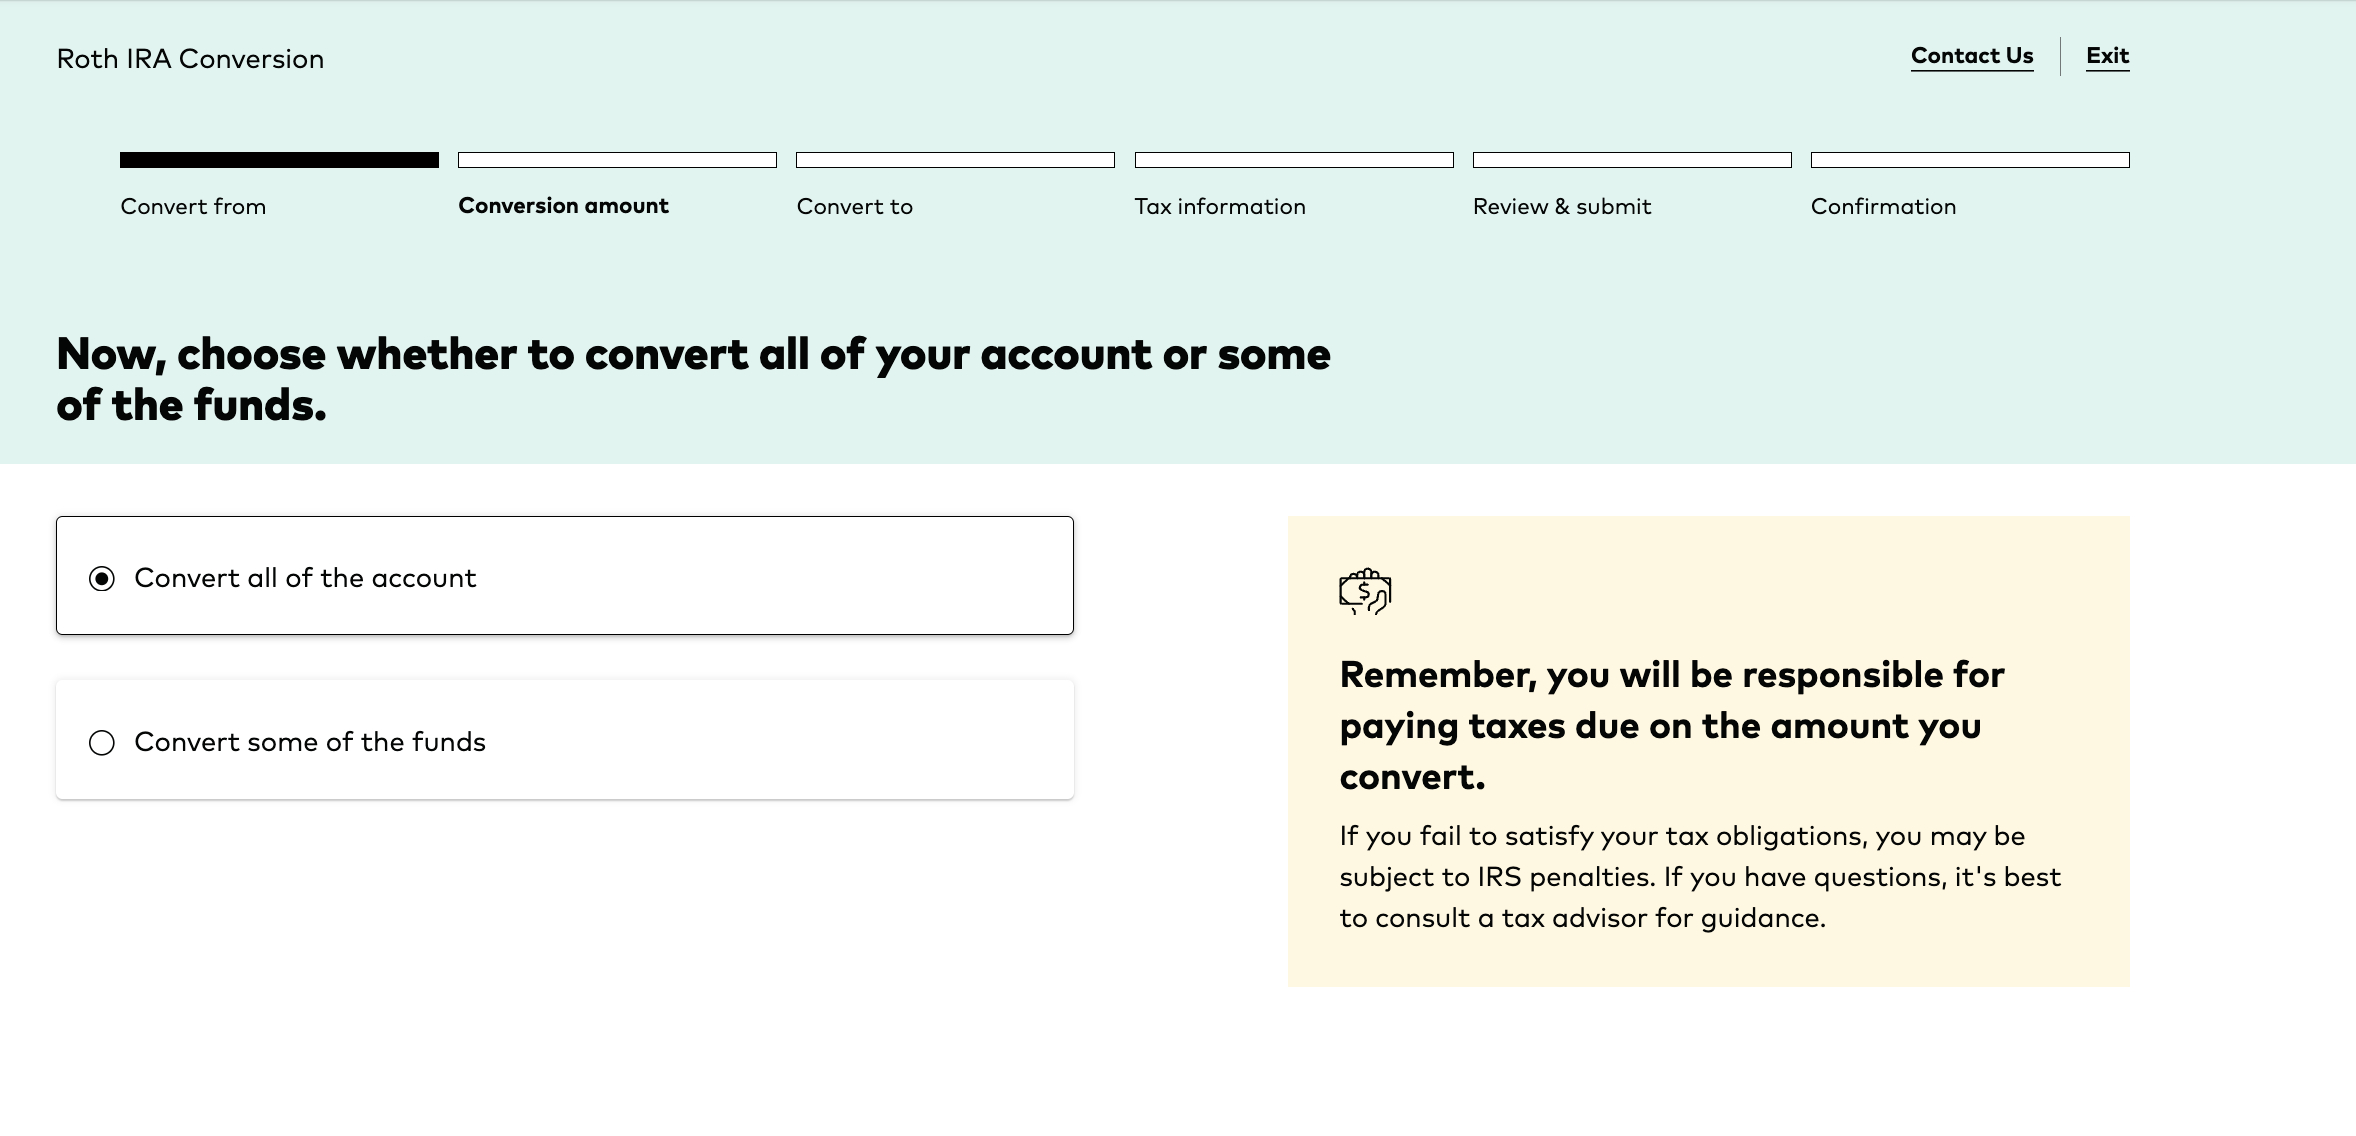Open the Contact Us link
Viewport: 2356px width, 1136px height.
pyautogui.click(x=1971, y=56)
